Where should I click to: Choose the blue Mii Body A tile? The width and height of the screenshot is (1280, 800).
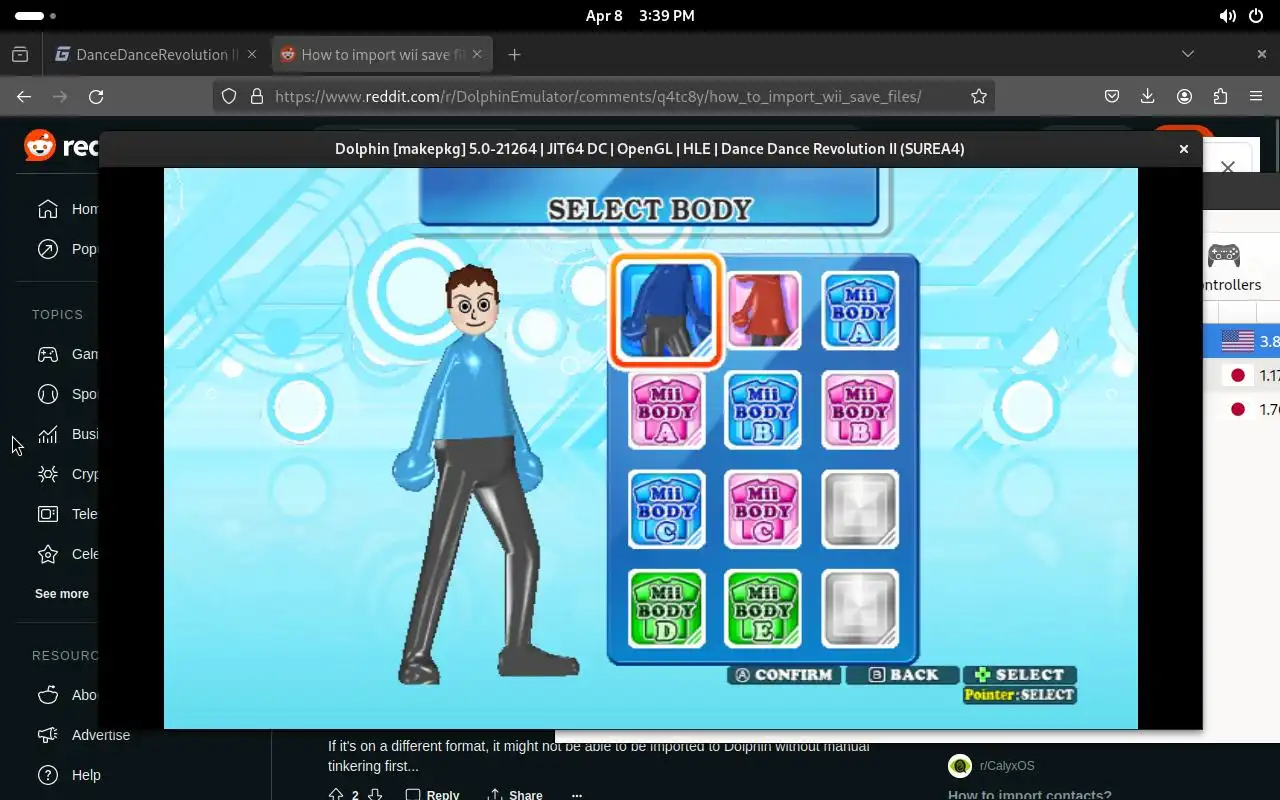pyautogui.click(x=860, y=311)
